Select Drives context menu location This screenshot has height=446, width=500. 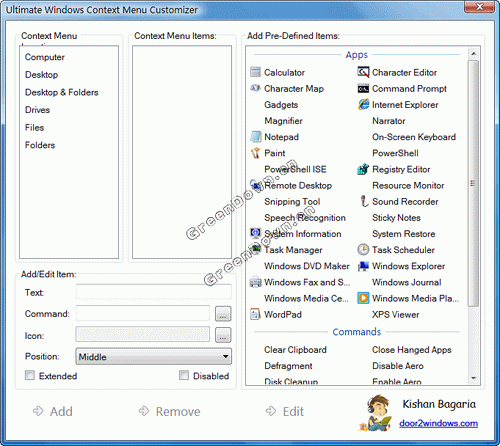[37, 110]
